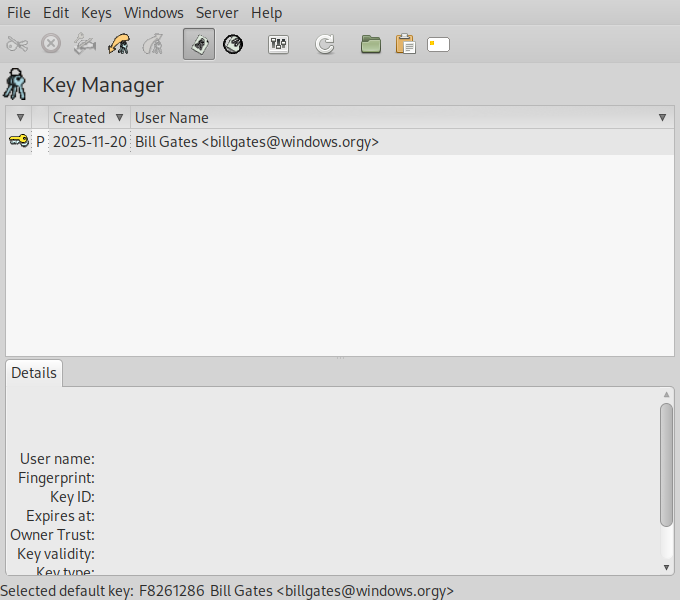Click the details scrollbar up arrow
Viewport: 680px width, 600px height.
pyautogui.click(x=667, y=395)
